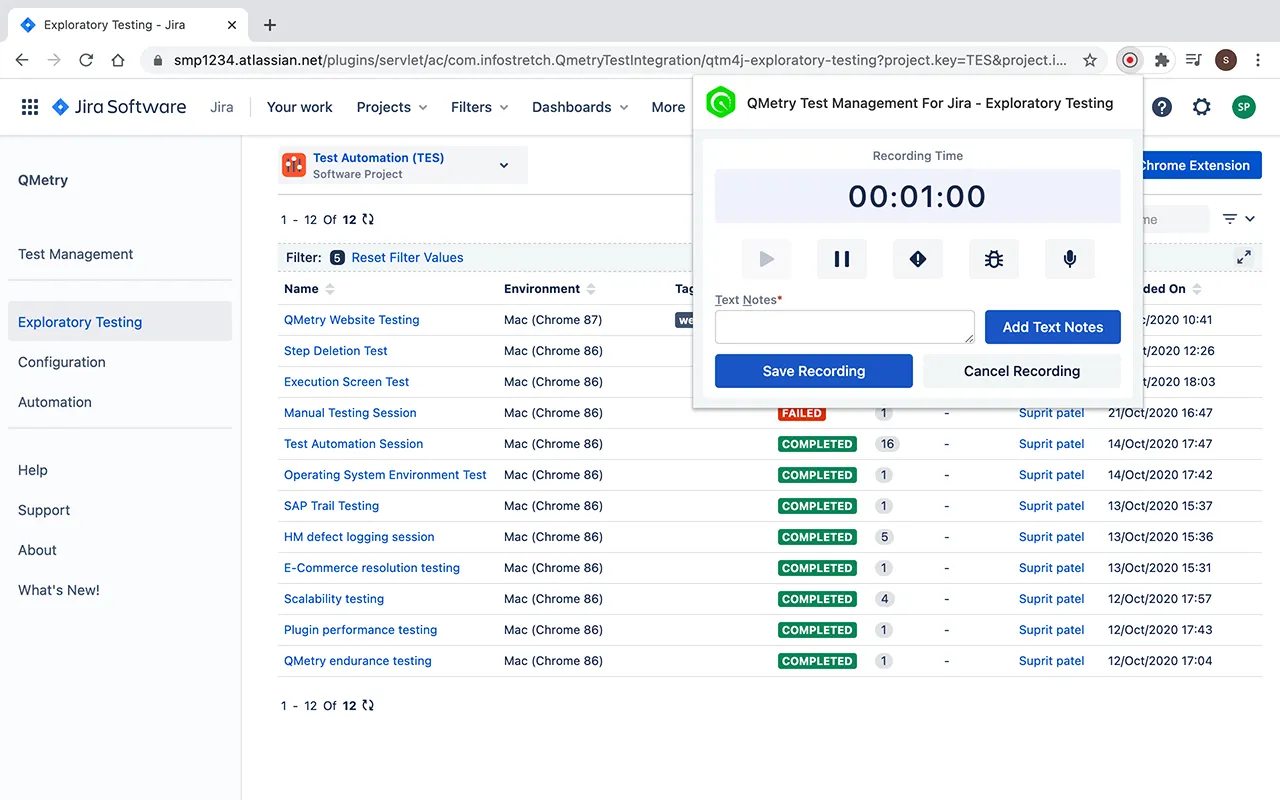
Task: Open Configuration in sidebar
Action: point(62,362)
